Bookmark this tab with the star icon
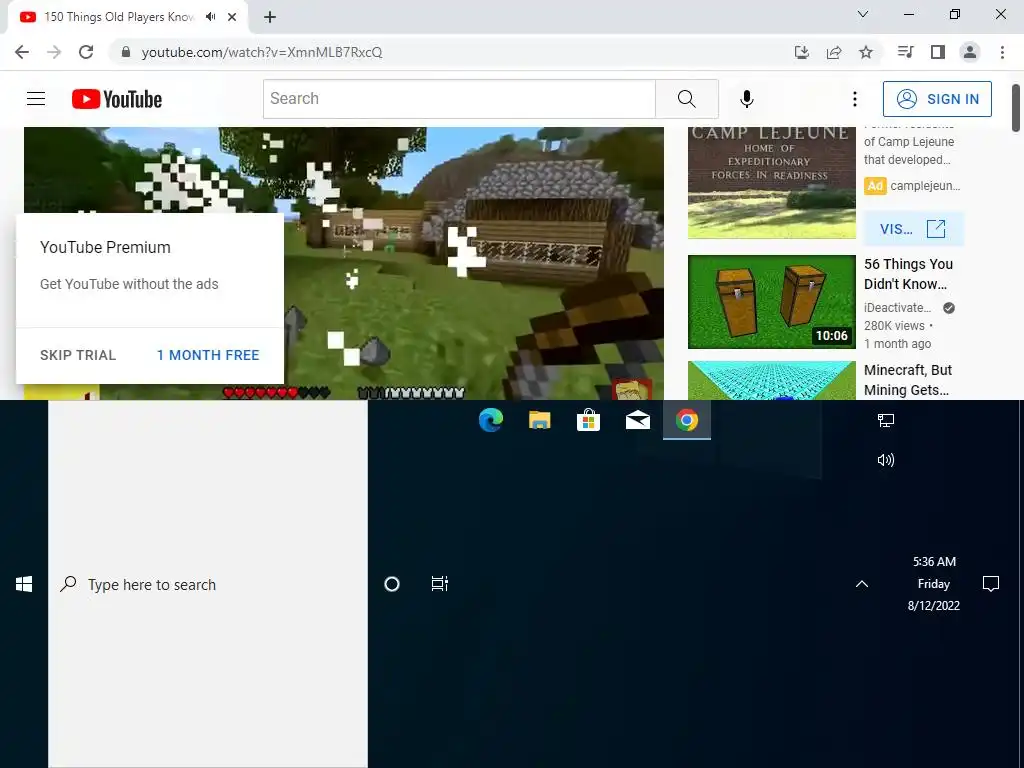 pyautogui.click(x=866, y=52)
